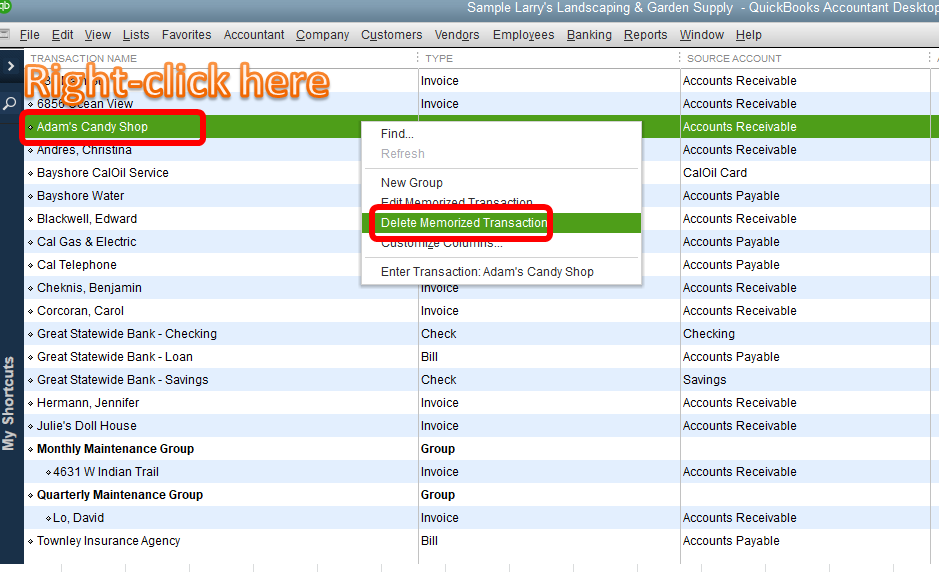Open the Banking menu
Screen dimensions: 939x572
(x=589, y=35)
